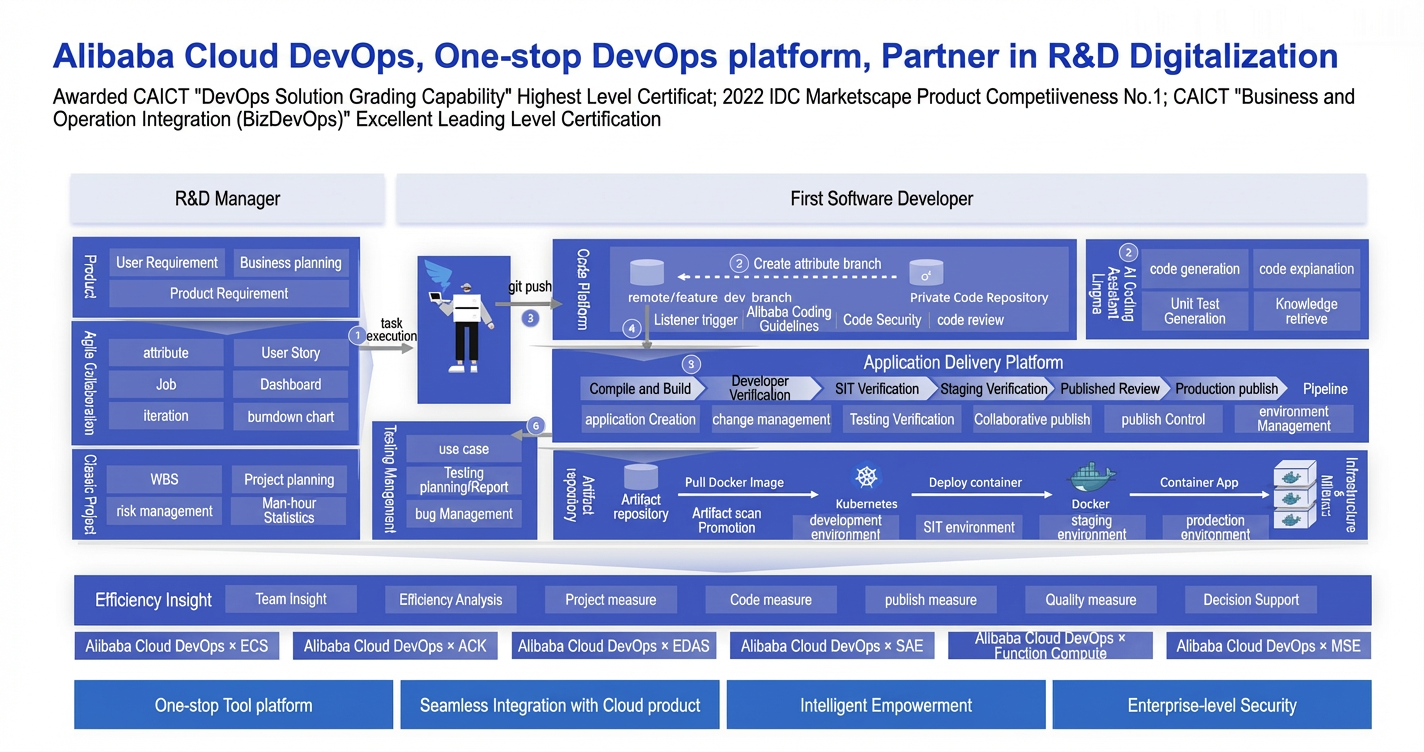
Task: Open the Efficiency Analysis item
Action: point(451,600)
